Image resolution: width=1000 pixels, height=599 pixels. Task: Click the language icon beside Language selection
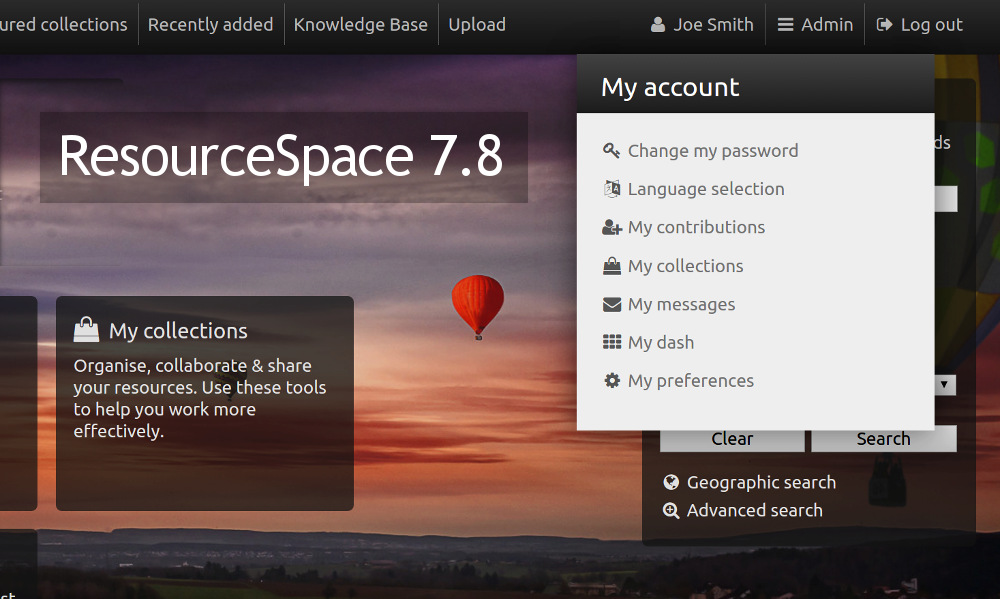coord(612,189)
